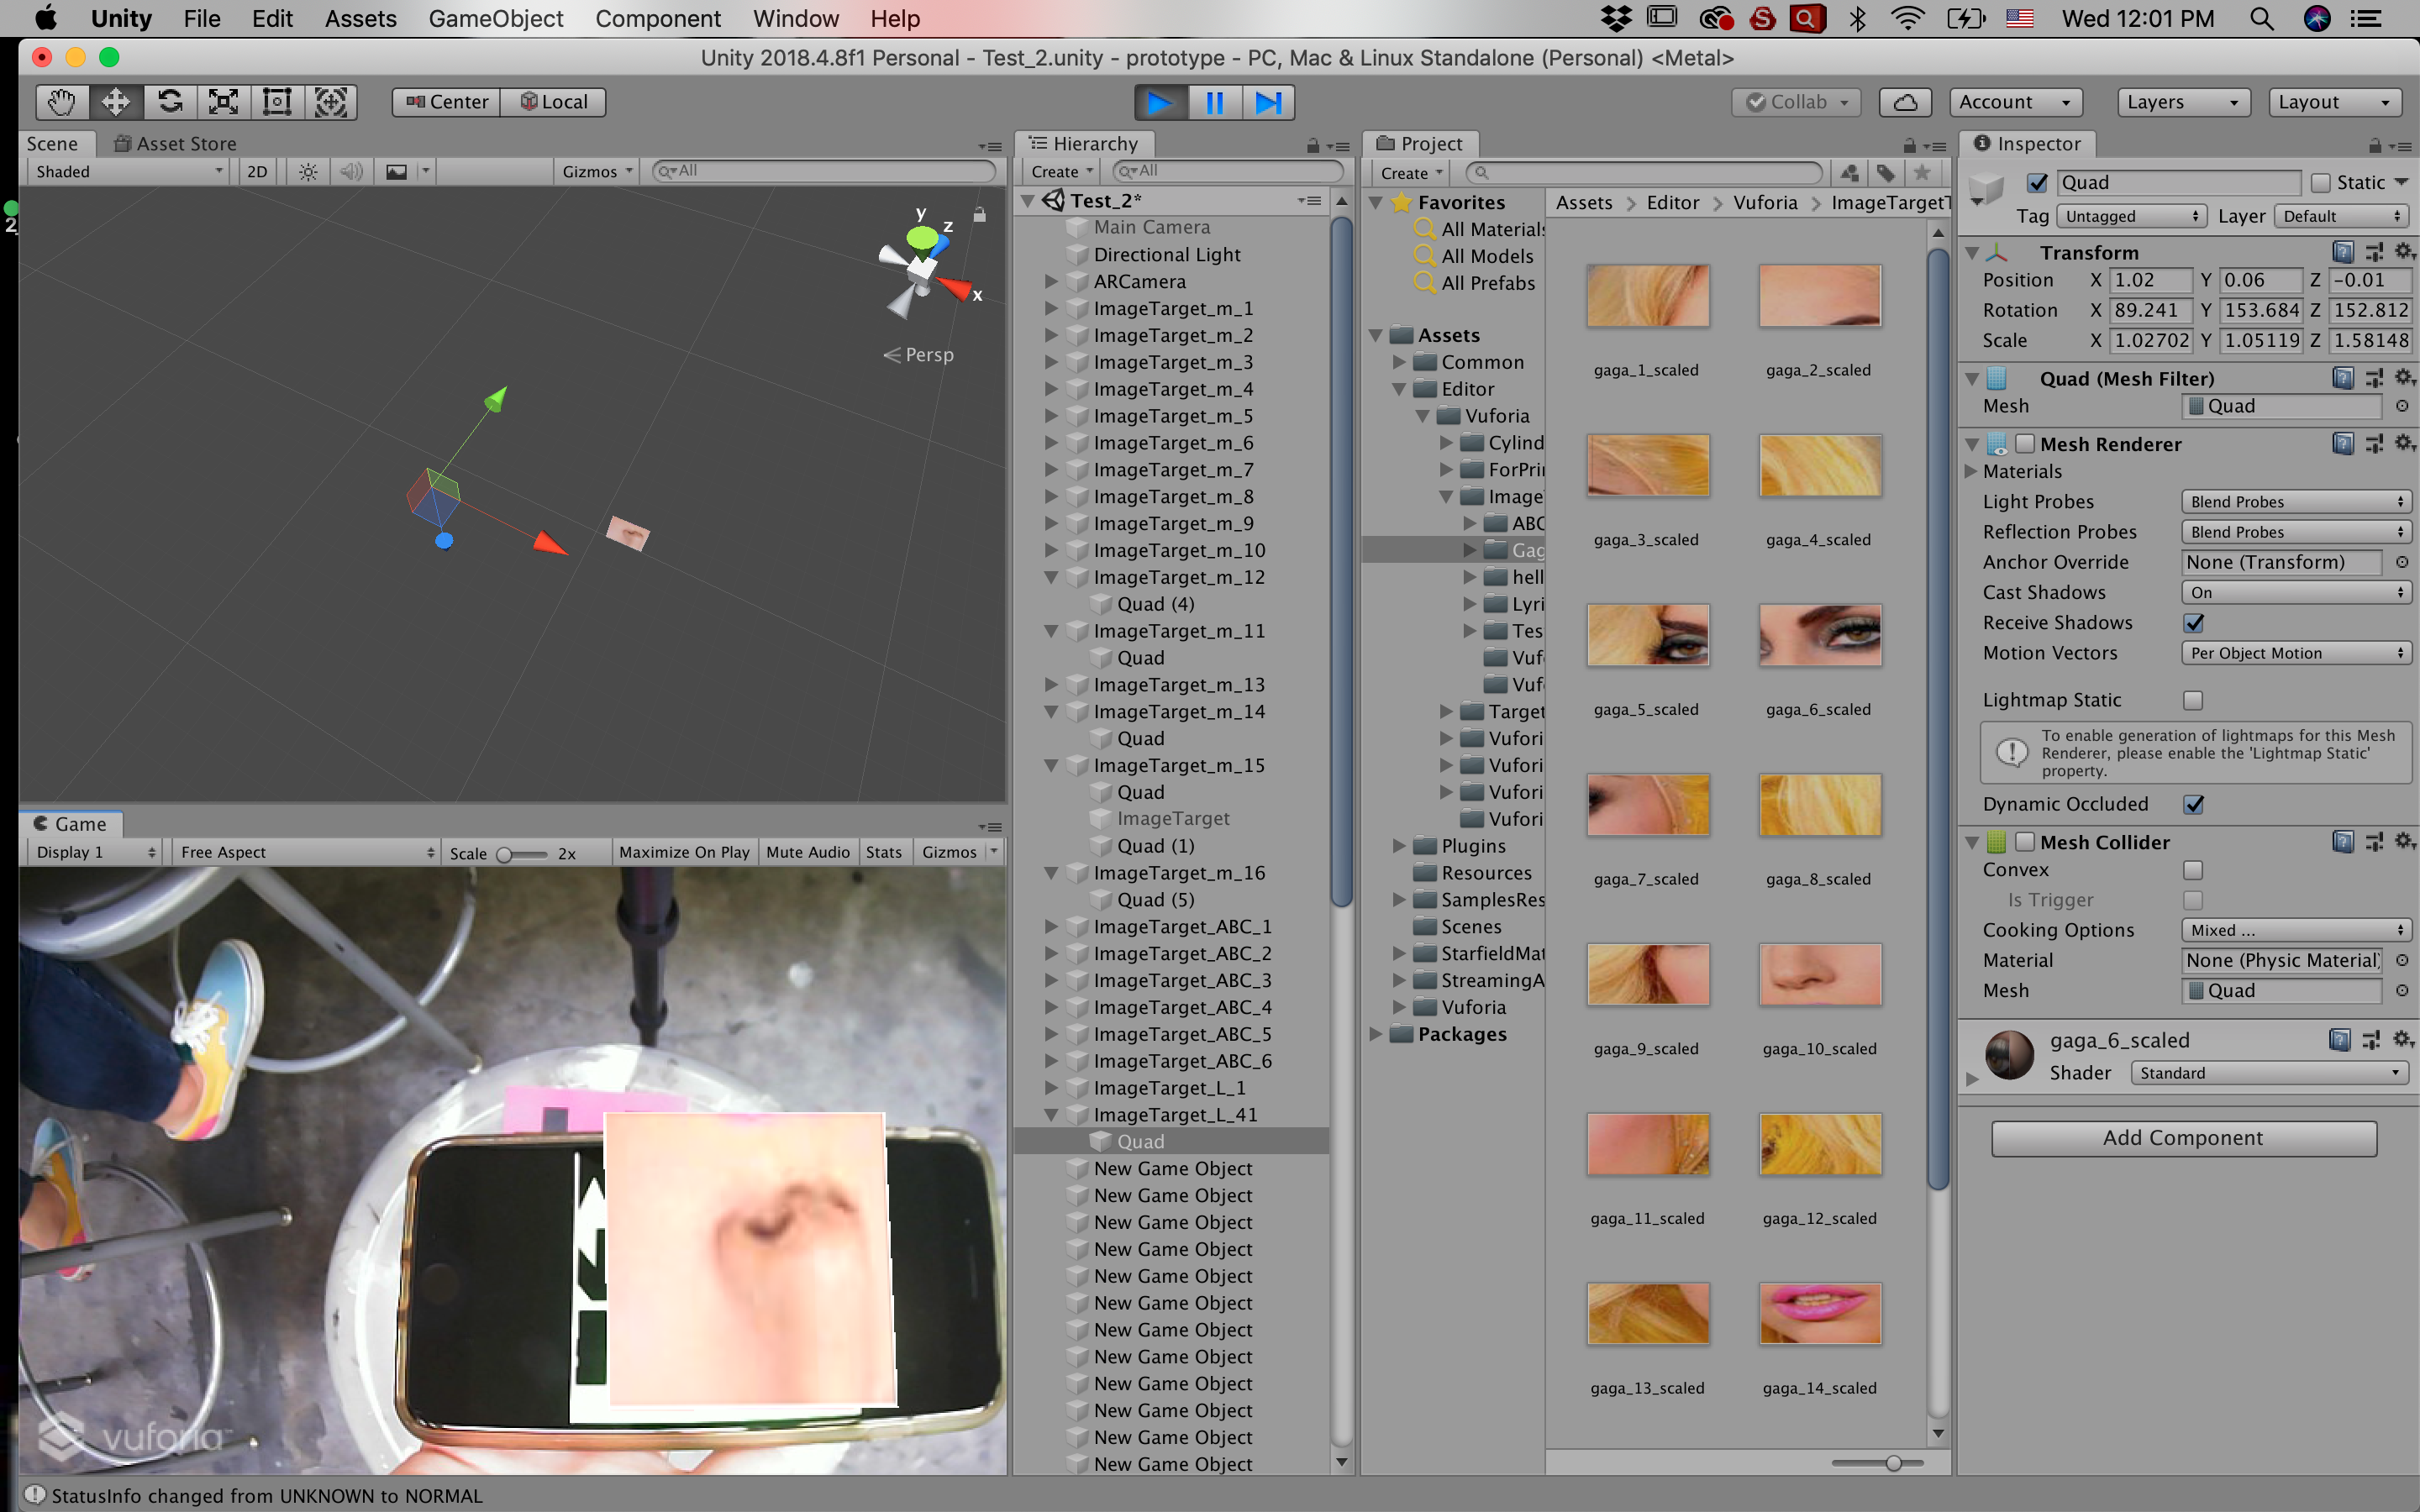Toggle scene audio speaker icon

350,172
